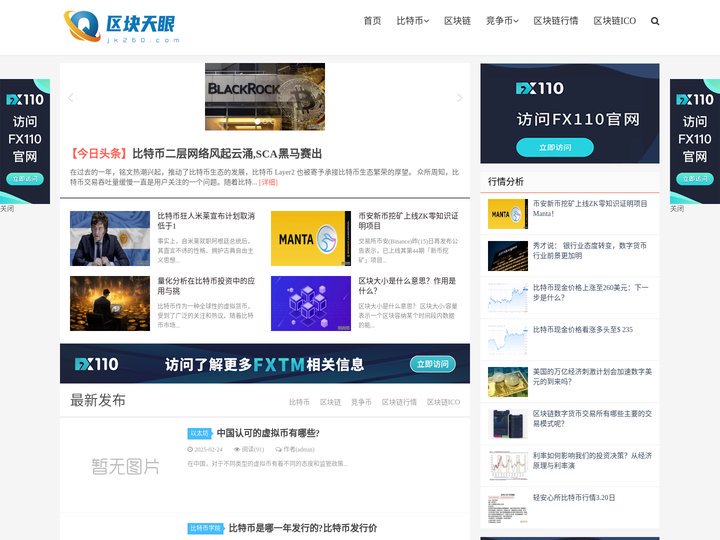Open the purple blockchain cubes thumbnail
Image resolution: width=720 pixels, height=540 pixels.
311,304
